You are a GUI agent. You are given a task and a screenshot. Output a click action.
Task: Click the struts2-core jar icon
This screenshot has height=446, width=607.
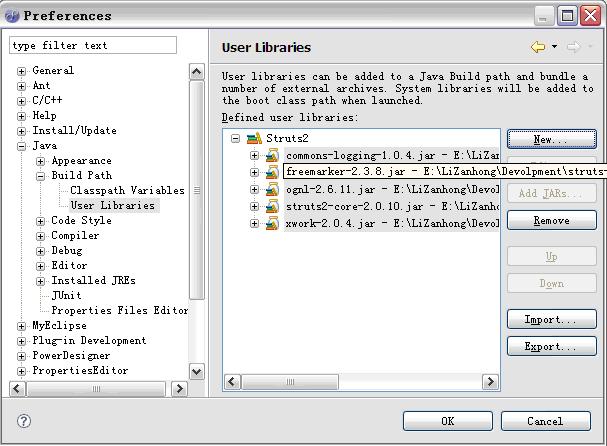pos(273,206)
